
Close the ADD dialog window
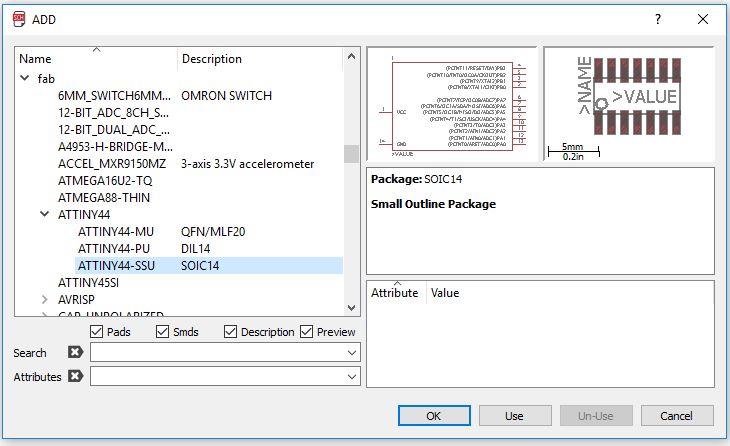coord(703,19)
